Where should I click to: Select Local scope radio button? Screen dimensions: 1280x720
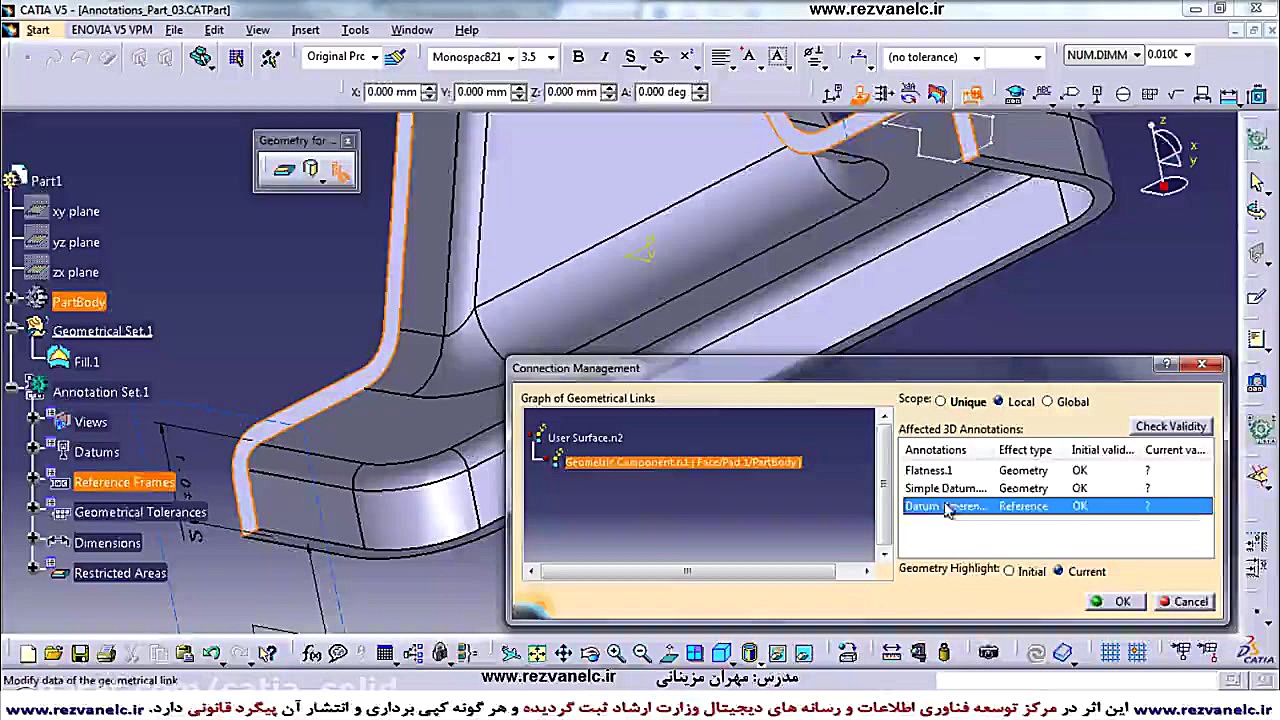997,401
